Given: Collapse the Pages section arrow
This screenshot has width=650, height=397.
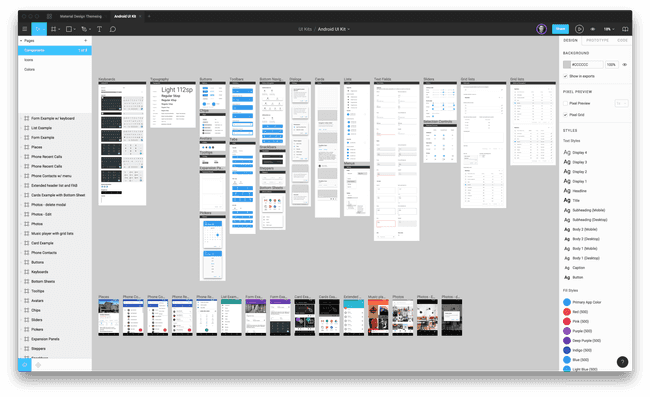Looking at the screenshot, I should tap(21, 41).
